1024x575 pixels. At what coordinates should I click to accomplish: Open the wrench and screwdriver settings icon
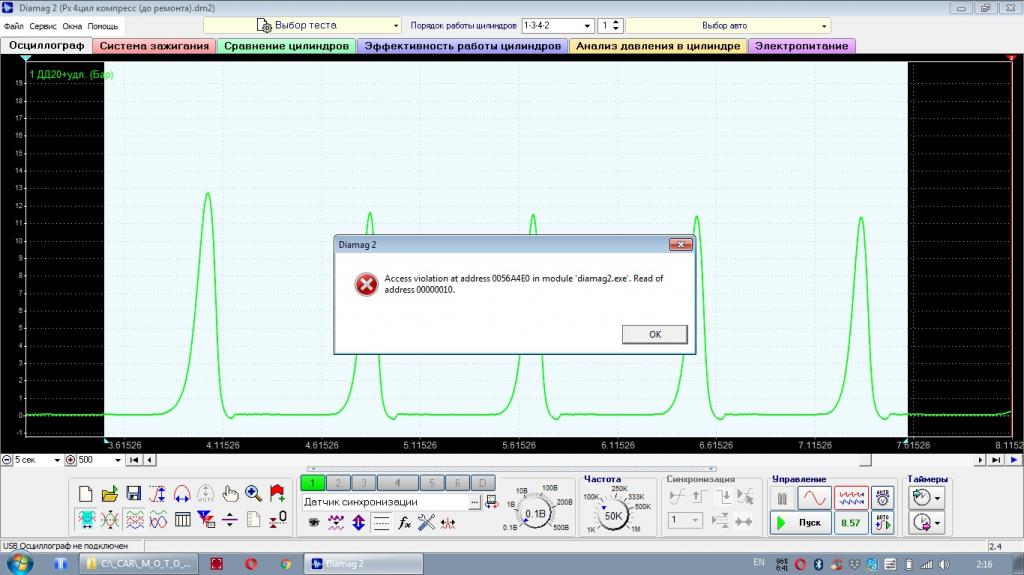coord(426,523)
